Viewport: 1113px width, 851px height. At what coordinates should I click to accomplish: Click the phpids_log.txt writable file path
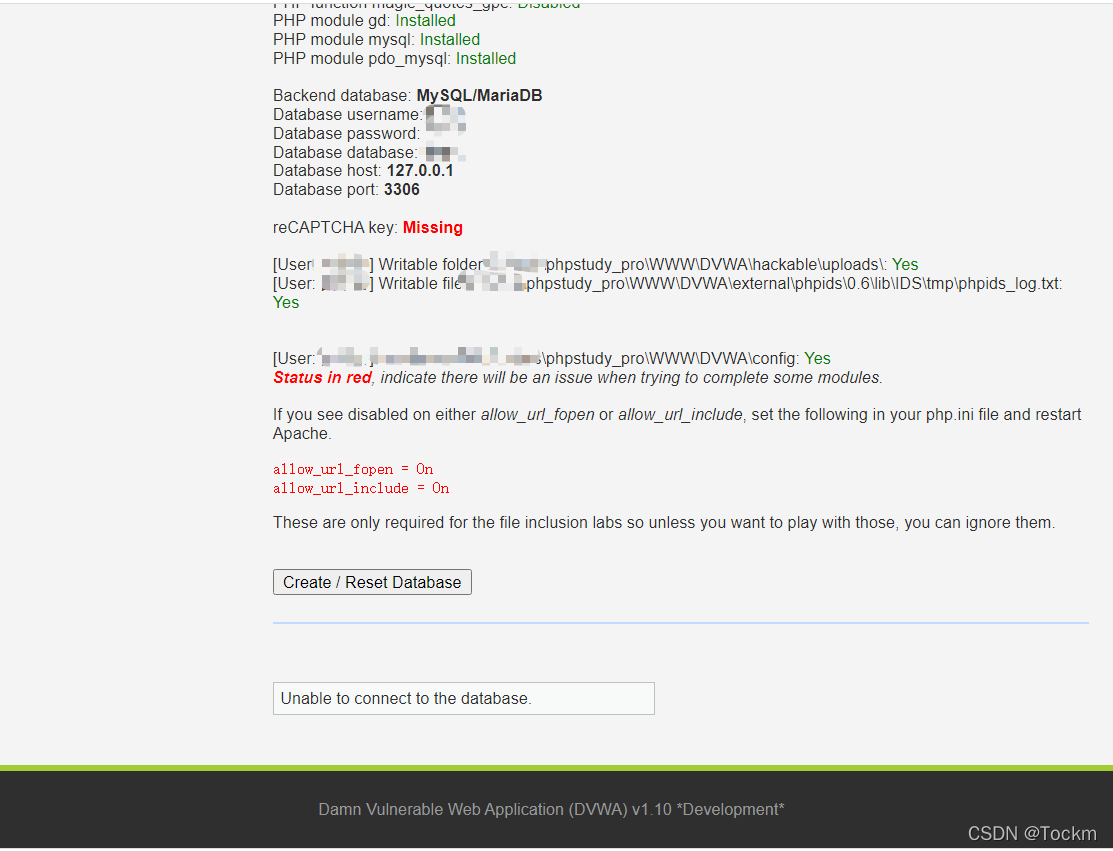click(x=794, y=283)
